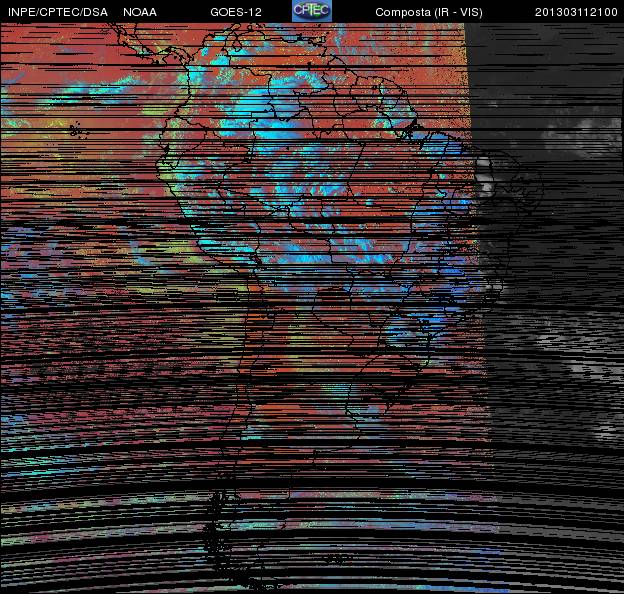
Task: Click the GOES-12 satellite label
Action: 236,12
